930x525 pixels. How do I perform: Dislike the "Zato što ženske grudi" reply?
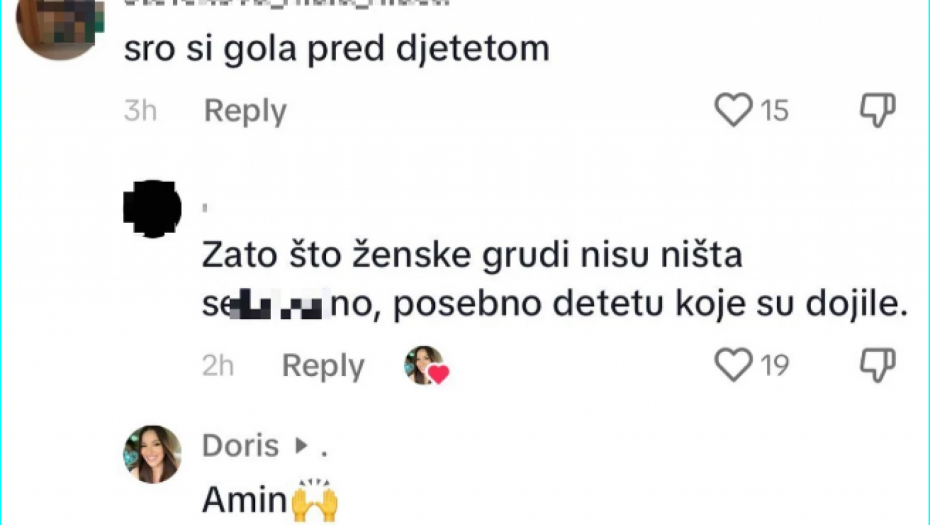pos(877,366)
